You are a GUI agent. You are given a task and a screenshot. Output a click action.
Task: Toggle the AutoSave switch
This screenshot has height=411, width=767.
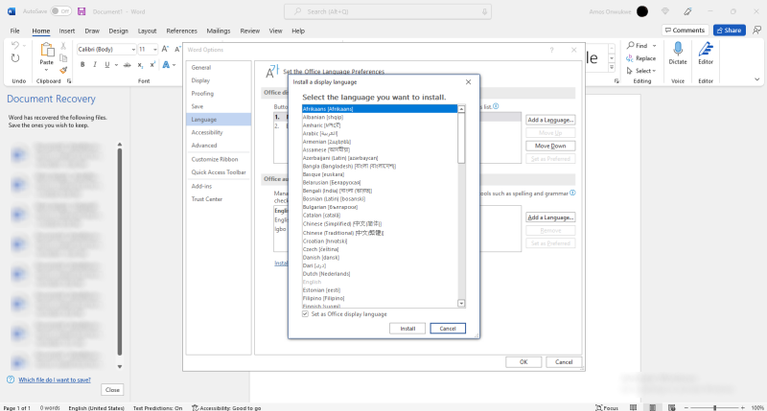coord(61,11)
